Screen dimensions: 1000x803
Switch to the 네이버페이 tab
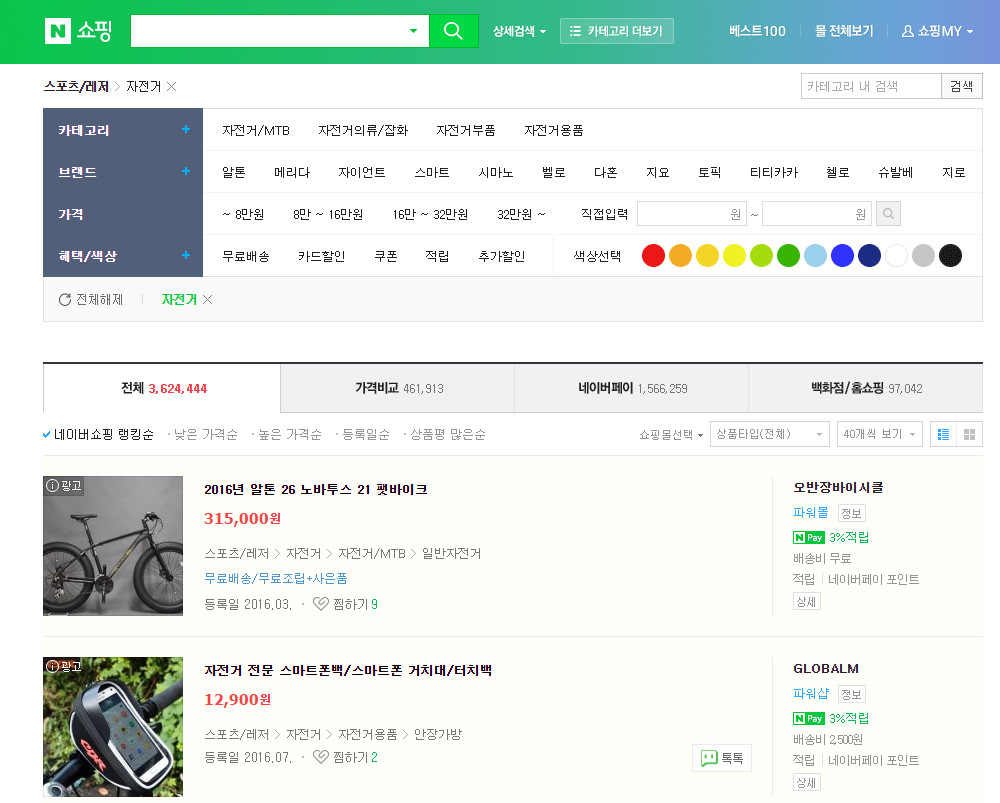pyautogui.click(x=631, y=388)
